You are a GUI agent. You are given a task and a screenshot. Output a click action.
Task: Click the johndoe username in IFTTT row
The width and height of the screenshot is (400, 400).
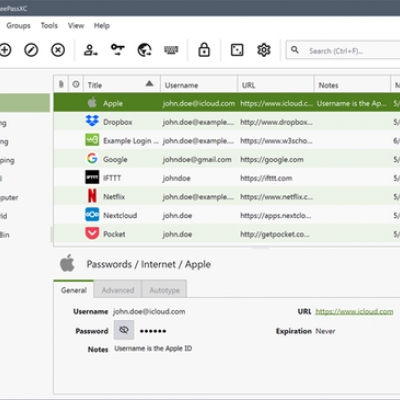(176, 178)
